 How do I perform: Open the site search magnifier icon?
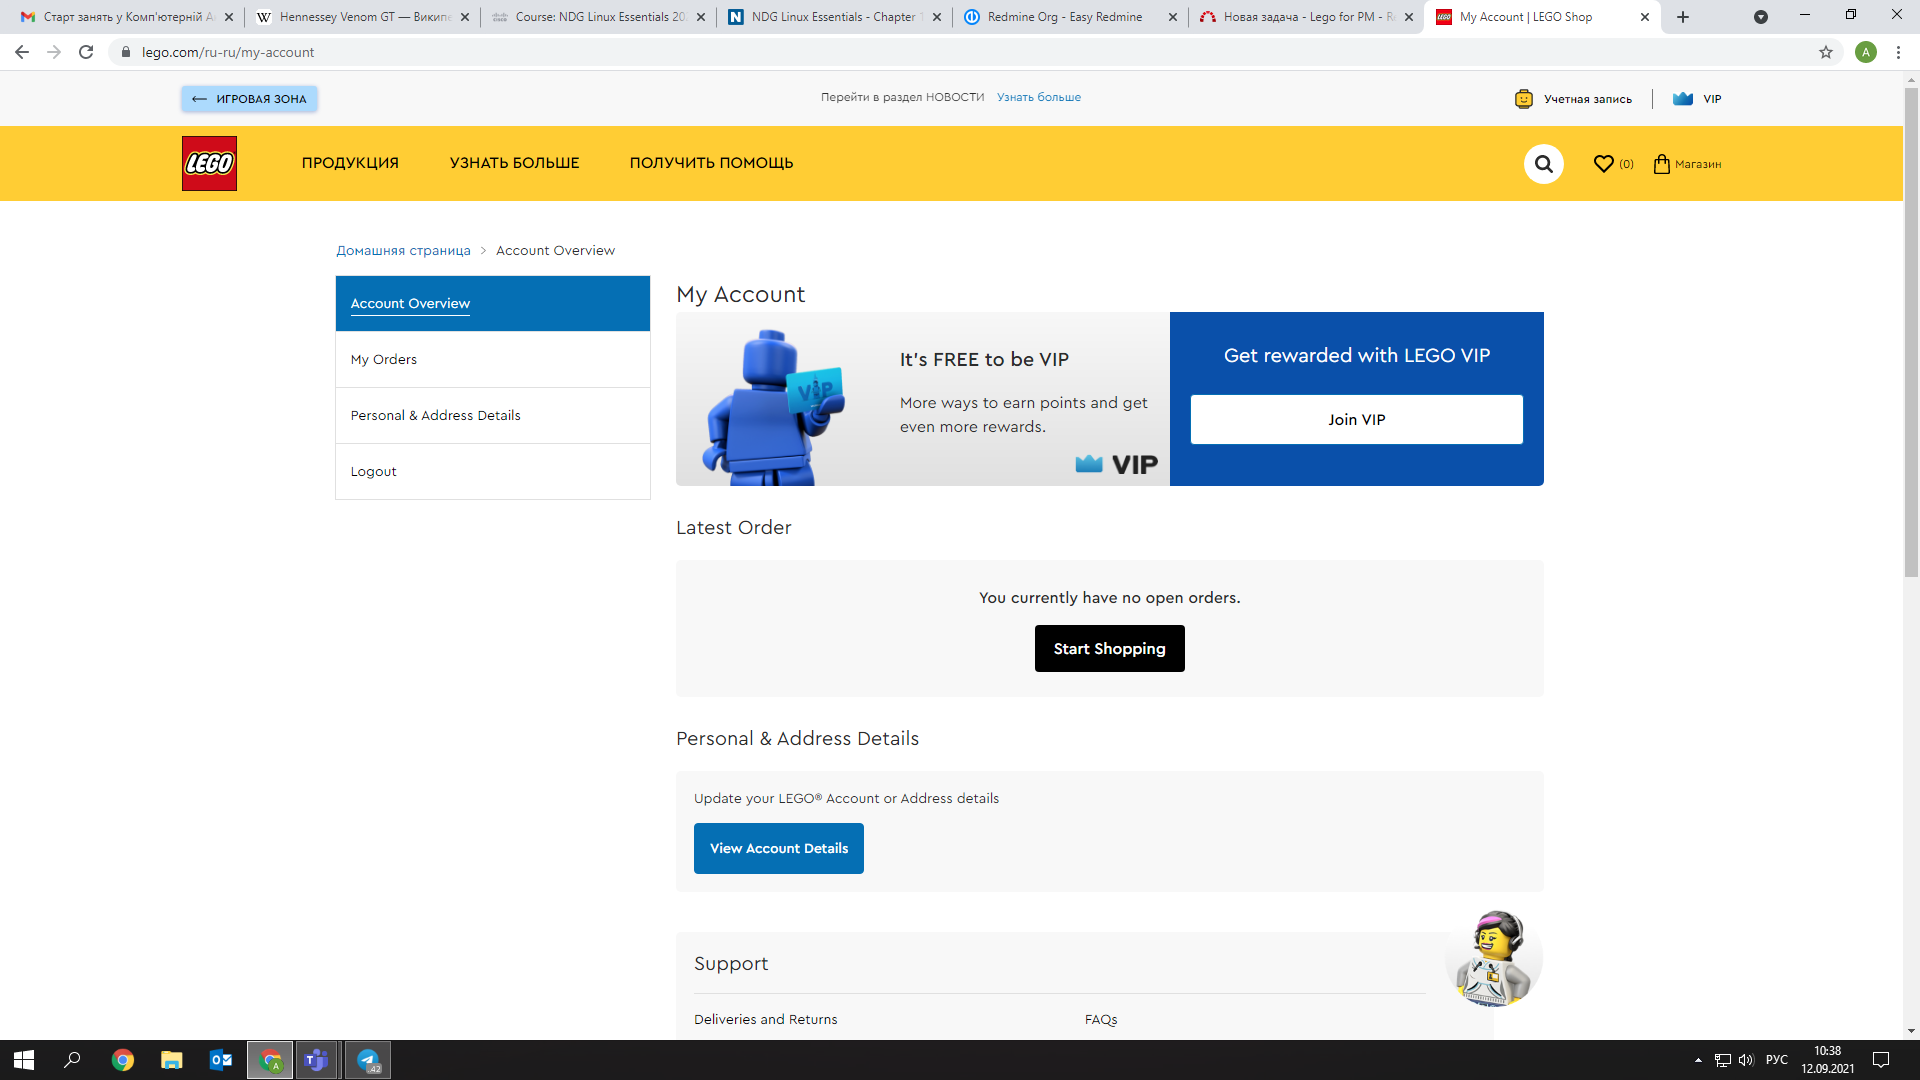pyautogui.click(x=1543, y=164)
